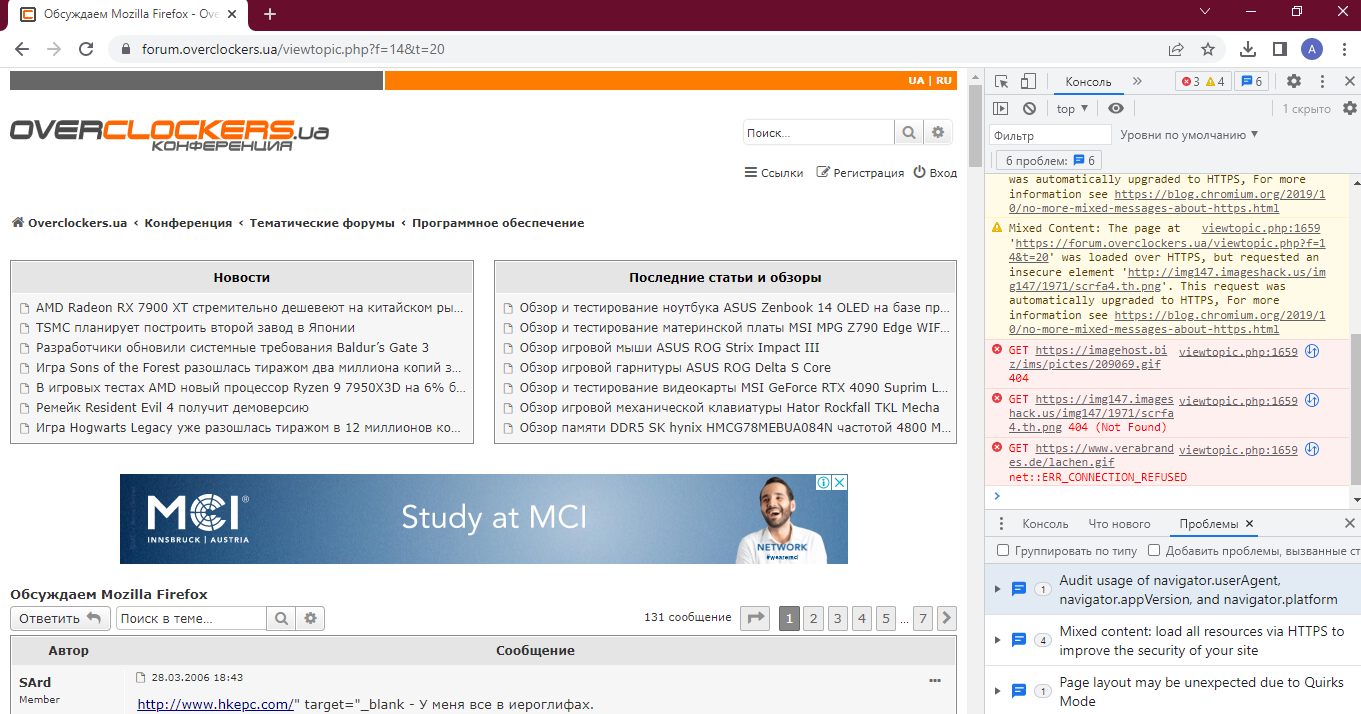The width and height of the screenshot is (1361, 714).
Task: Switch to the Консоль tab in top panel
Action: click(1088, 82)
